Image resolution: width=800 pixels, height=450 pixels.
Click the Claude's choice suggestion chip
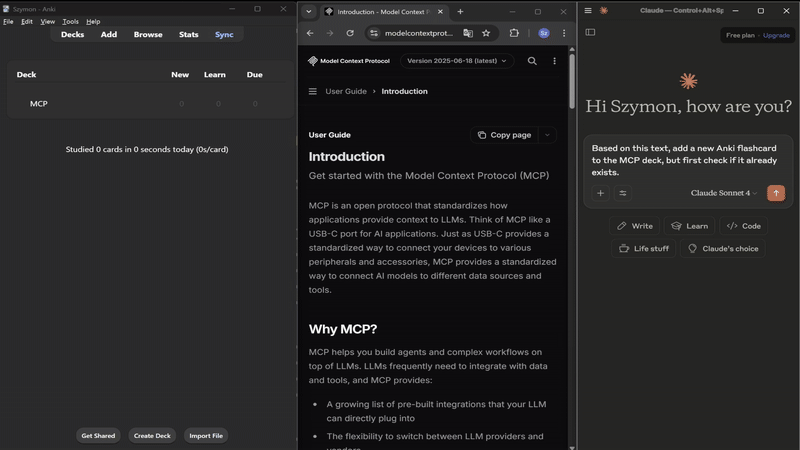[723, 248]
